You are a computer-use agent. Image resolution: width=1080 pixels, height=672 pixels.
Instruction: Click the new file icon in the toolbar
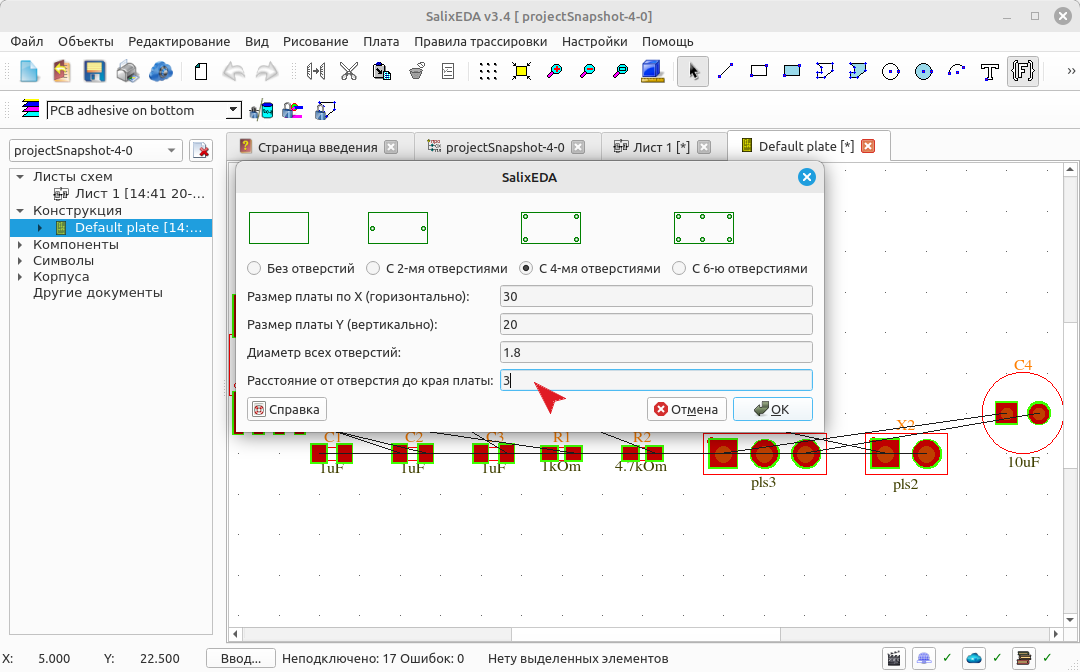coord(29,71)
